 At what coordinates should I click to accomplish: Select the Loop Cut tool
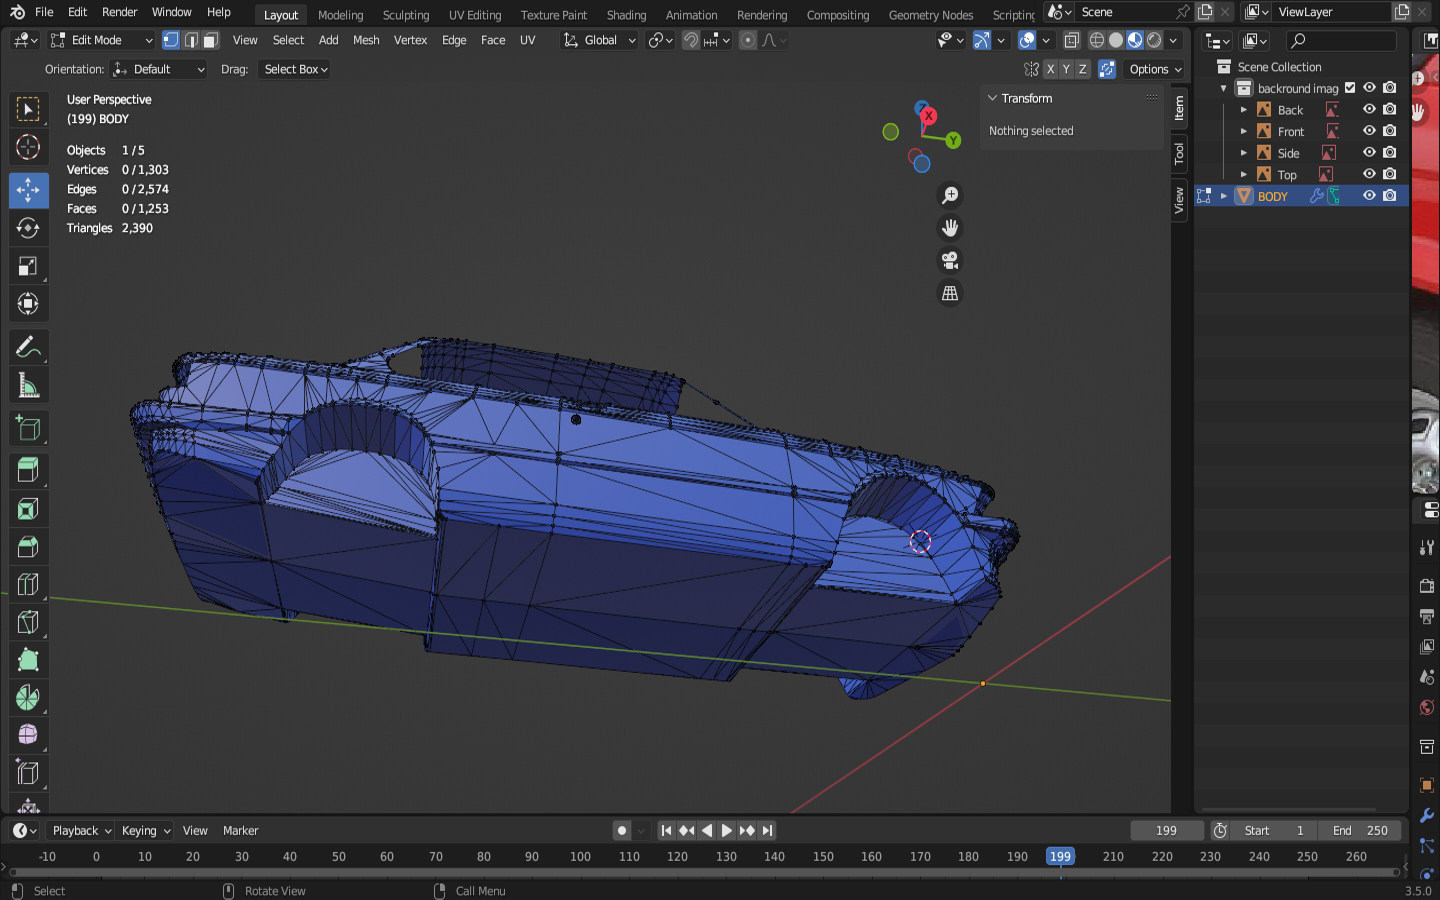28,584
